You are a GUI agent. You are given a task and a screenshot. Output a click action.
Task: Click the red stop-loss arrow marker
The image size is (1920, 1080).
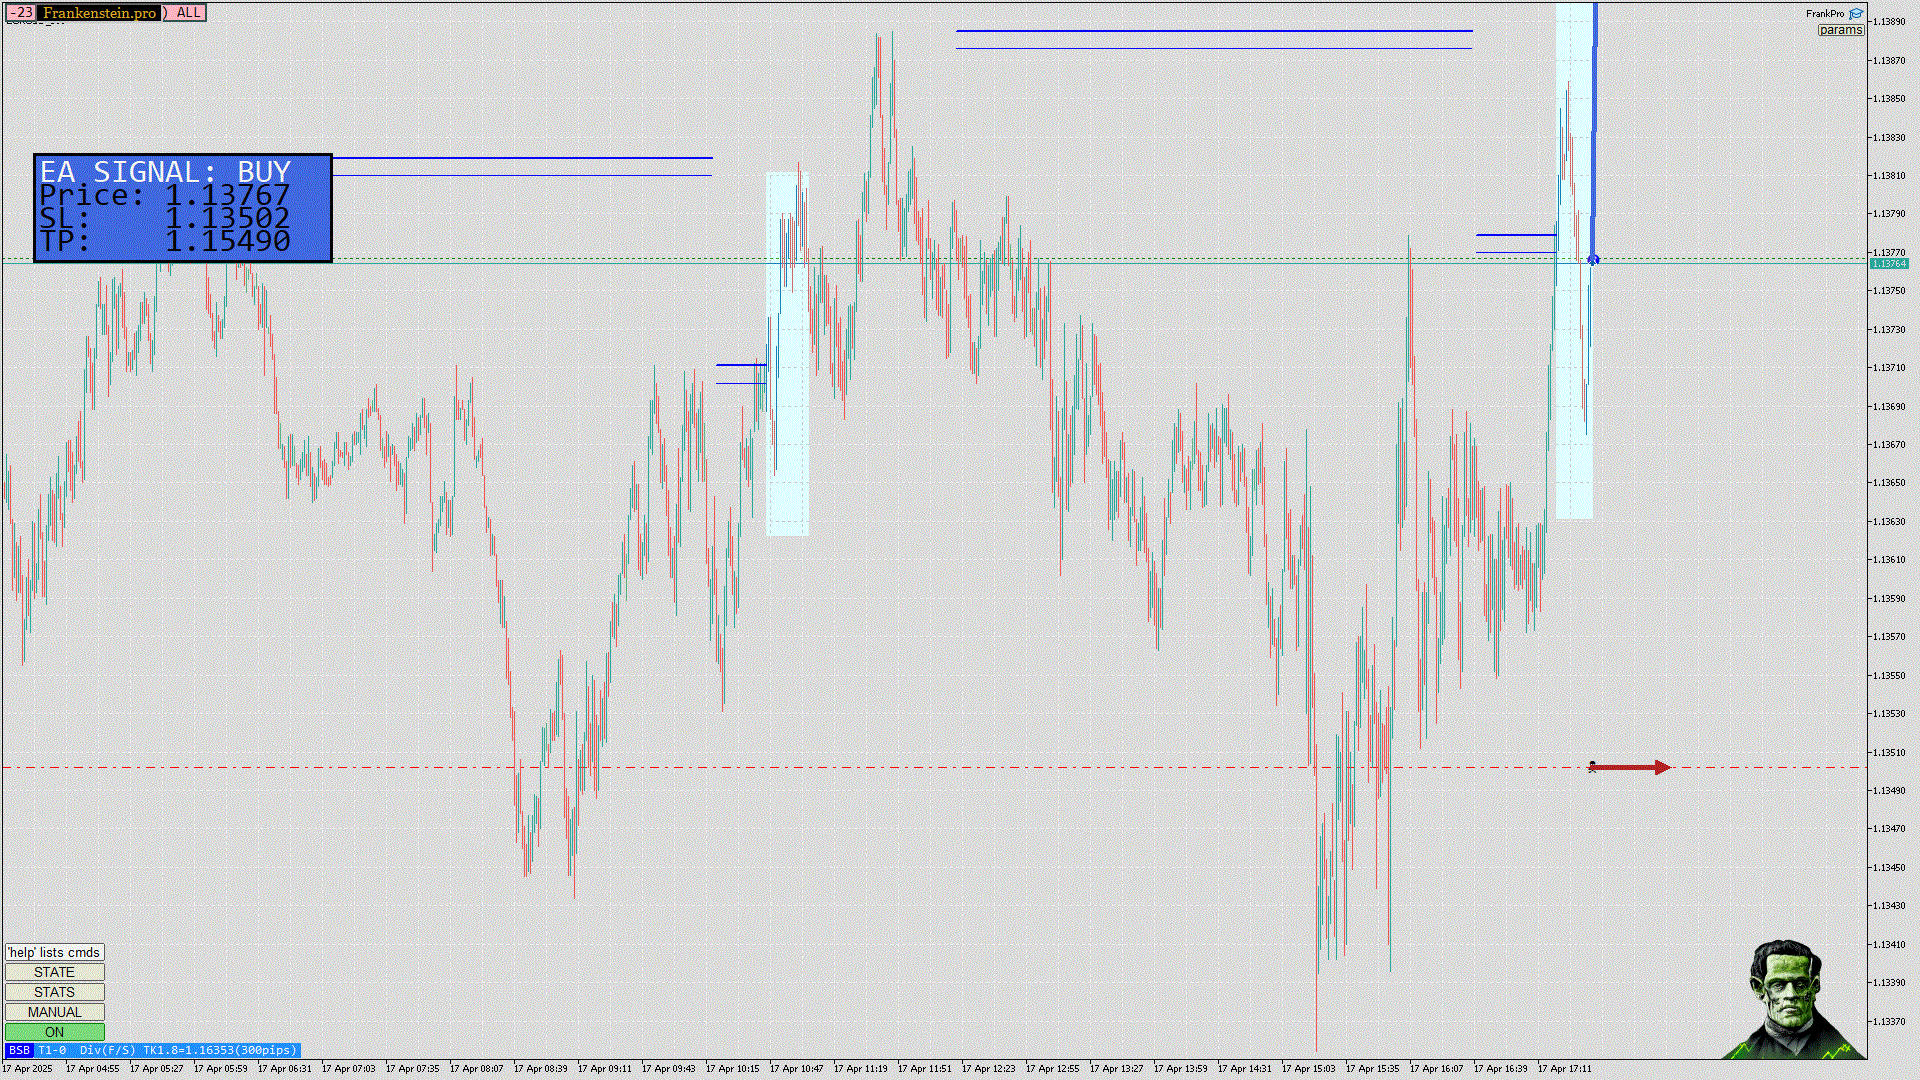click(x=1630, y=767)
